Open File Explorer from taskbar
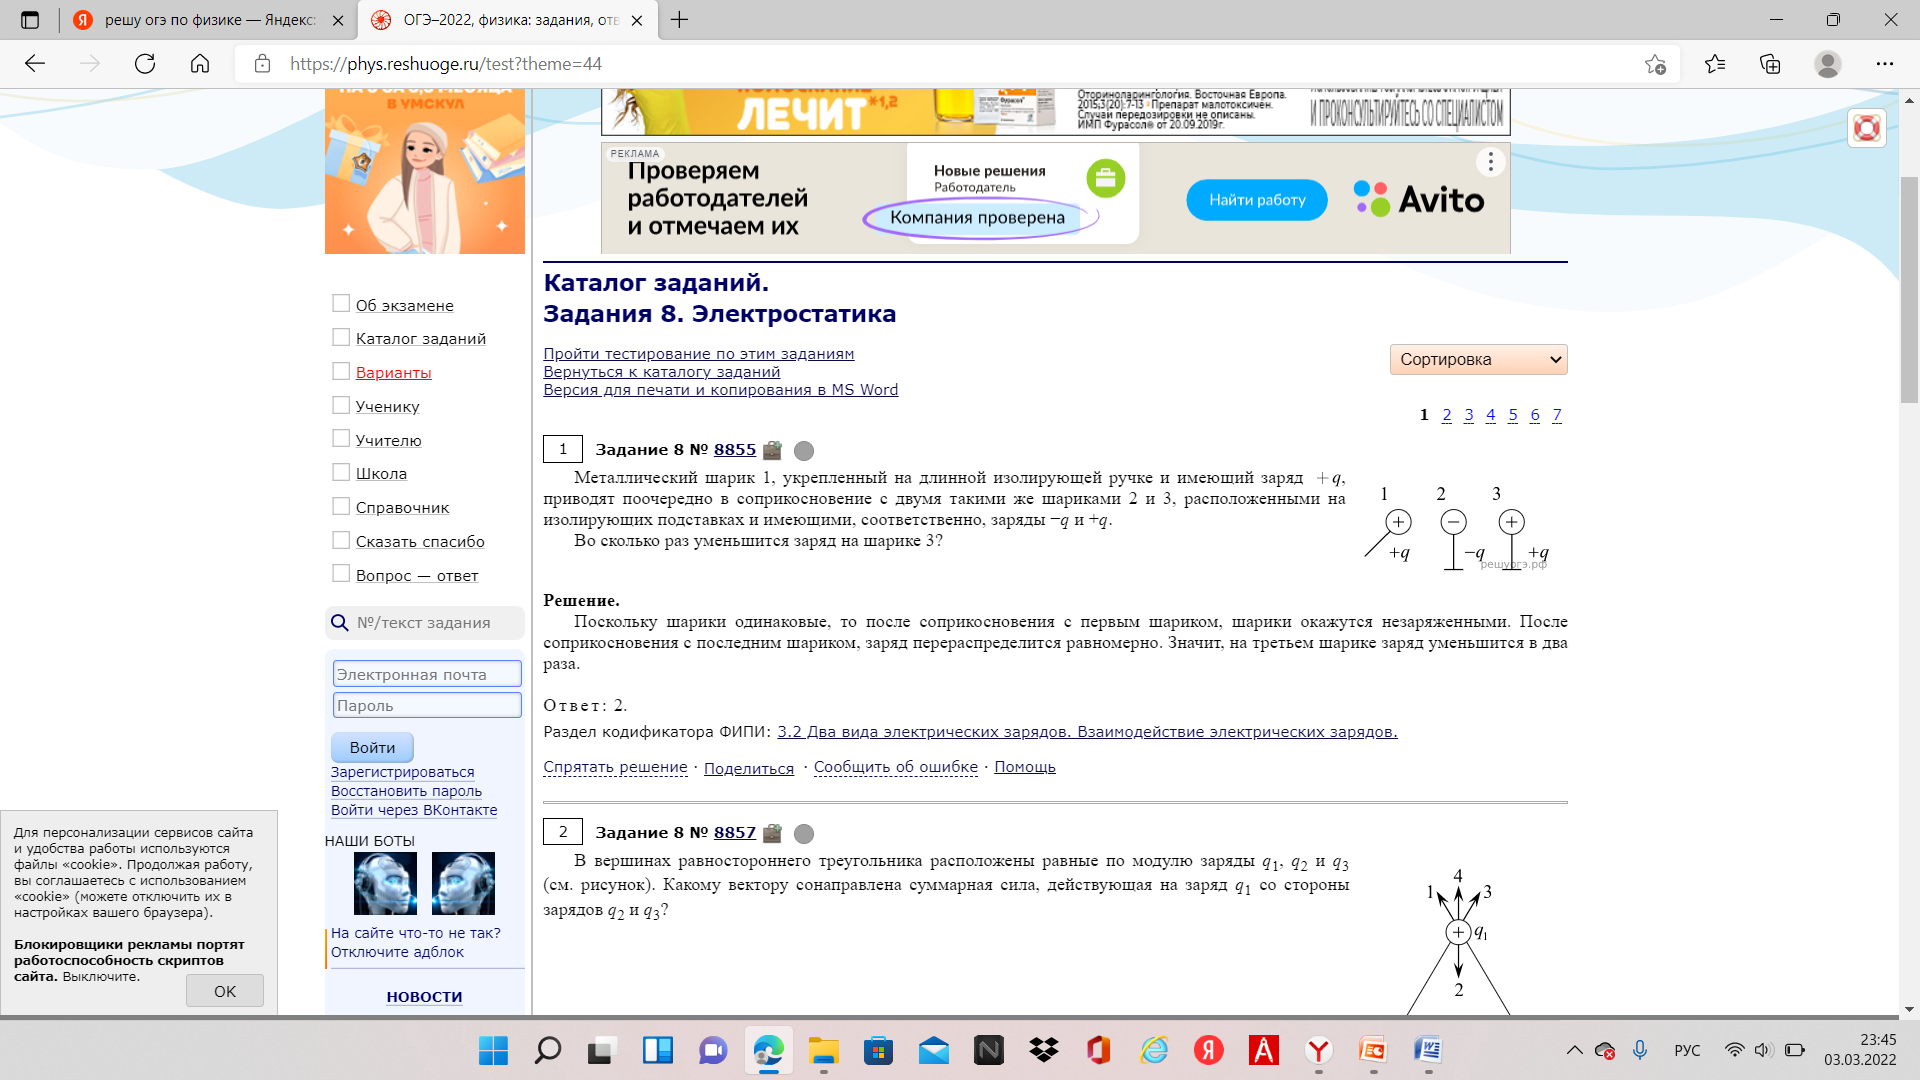This screenshot has height=1080, width=1920. (x=823, y=1050)
